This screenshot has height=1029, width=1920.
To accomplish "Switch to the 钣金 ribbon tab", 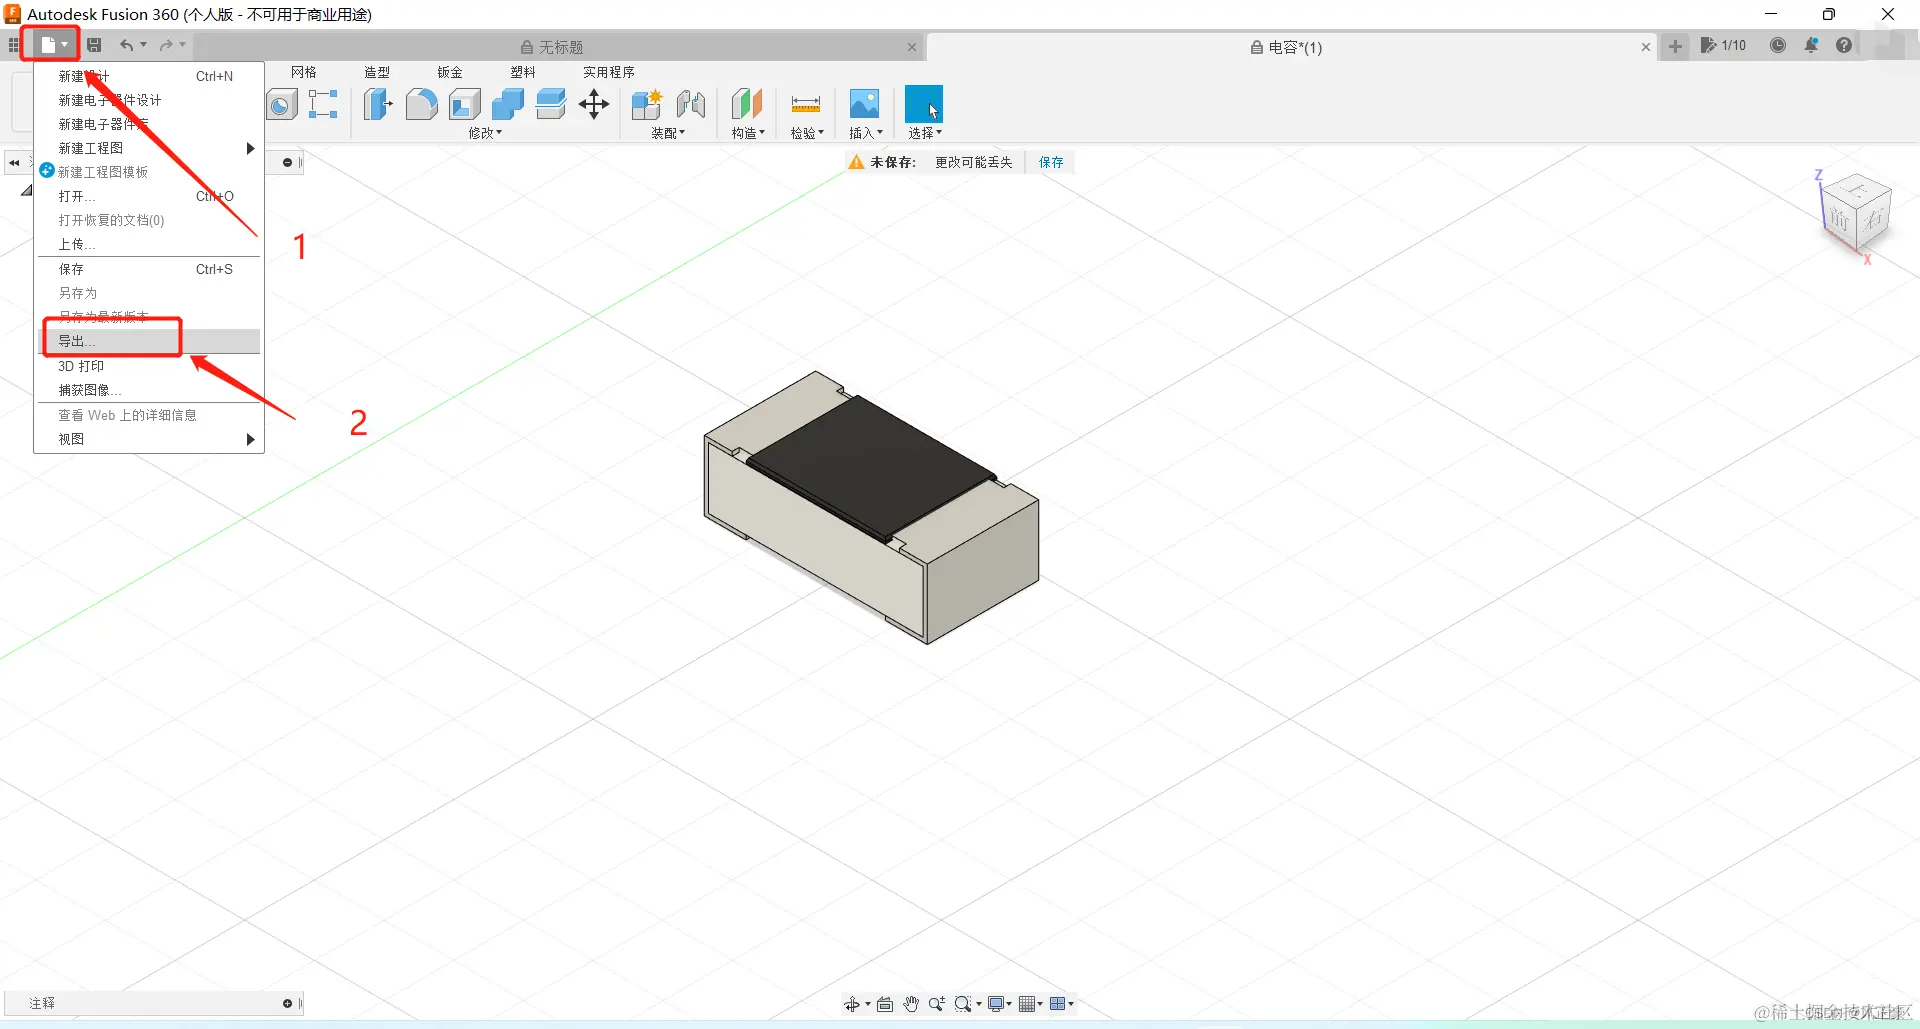I will (450, 72).
